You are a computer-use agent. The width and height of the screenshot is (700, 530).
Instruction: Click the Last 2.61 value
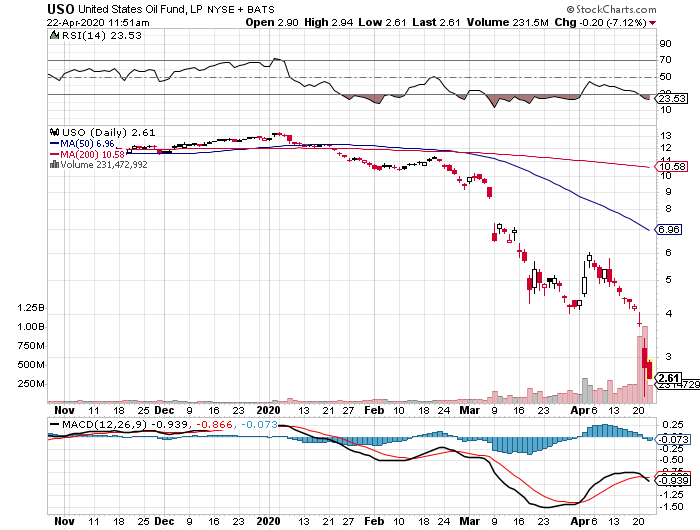[436, 22]
